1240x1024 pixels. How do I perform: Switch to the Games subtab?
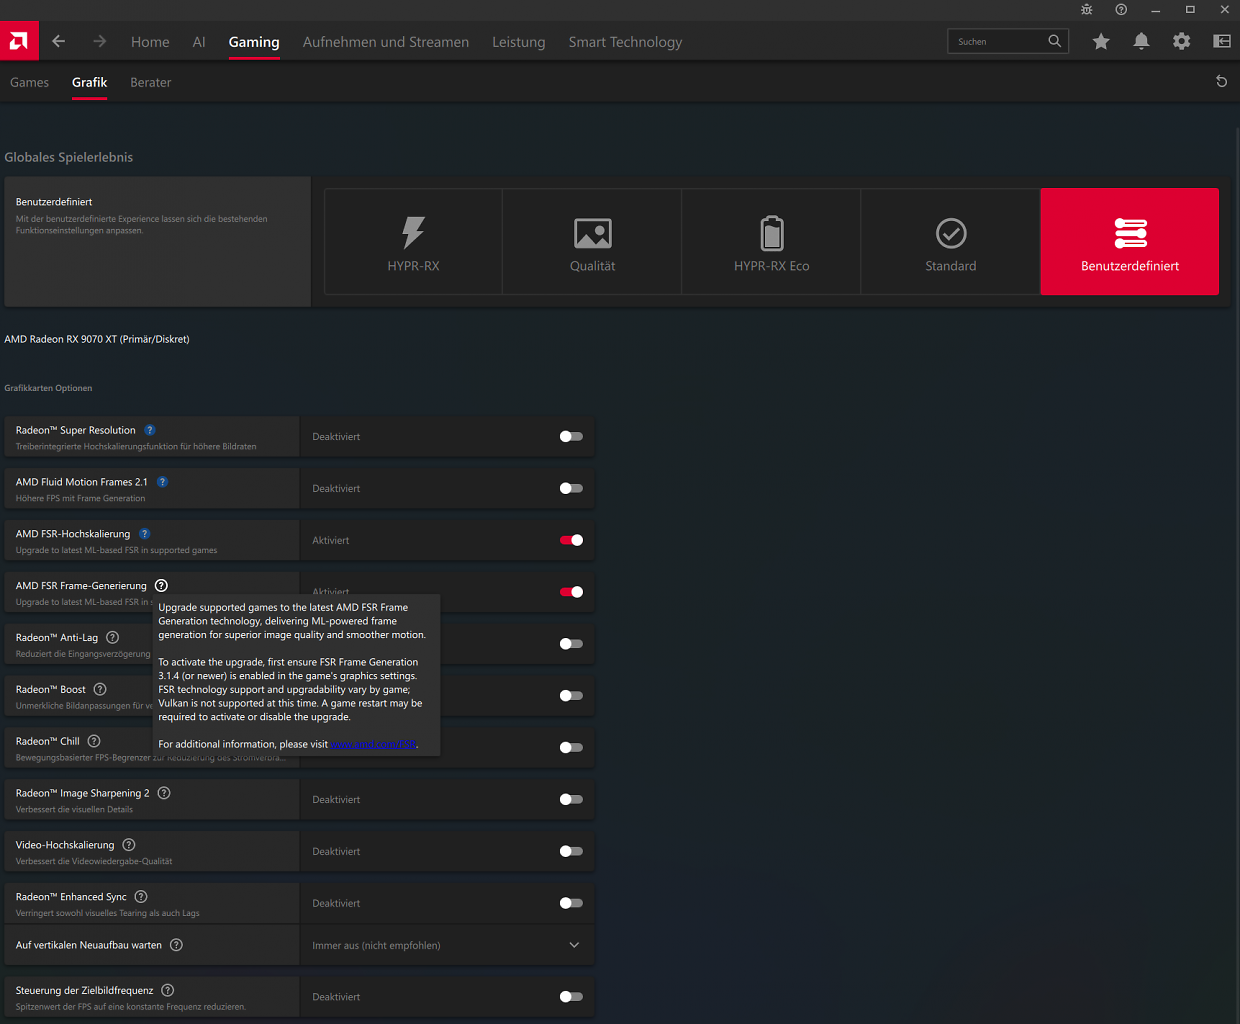[29, 82]
